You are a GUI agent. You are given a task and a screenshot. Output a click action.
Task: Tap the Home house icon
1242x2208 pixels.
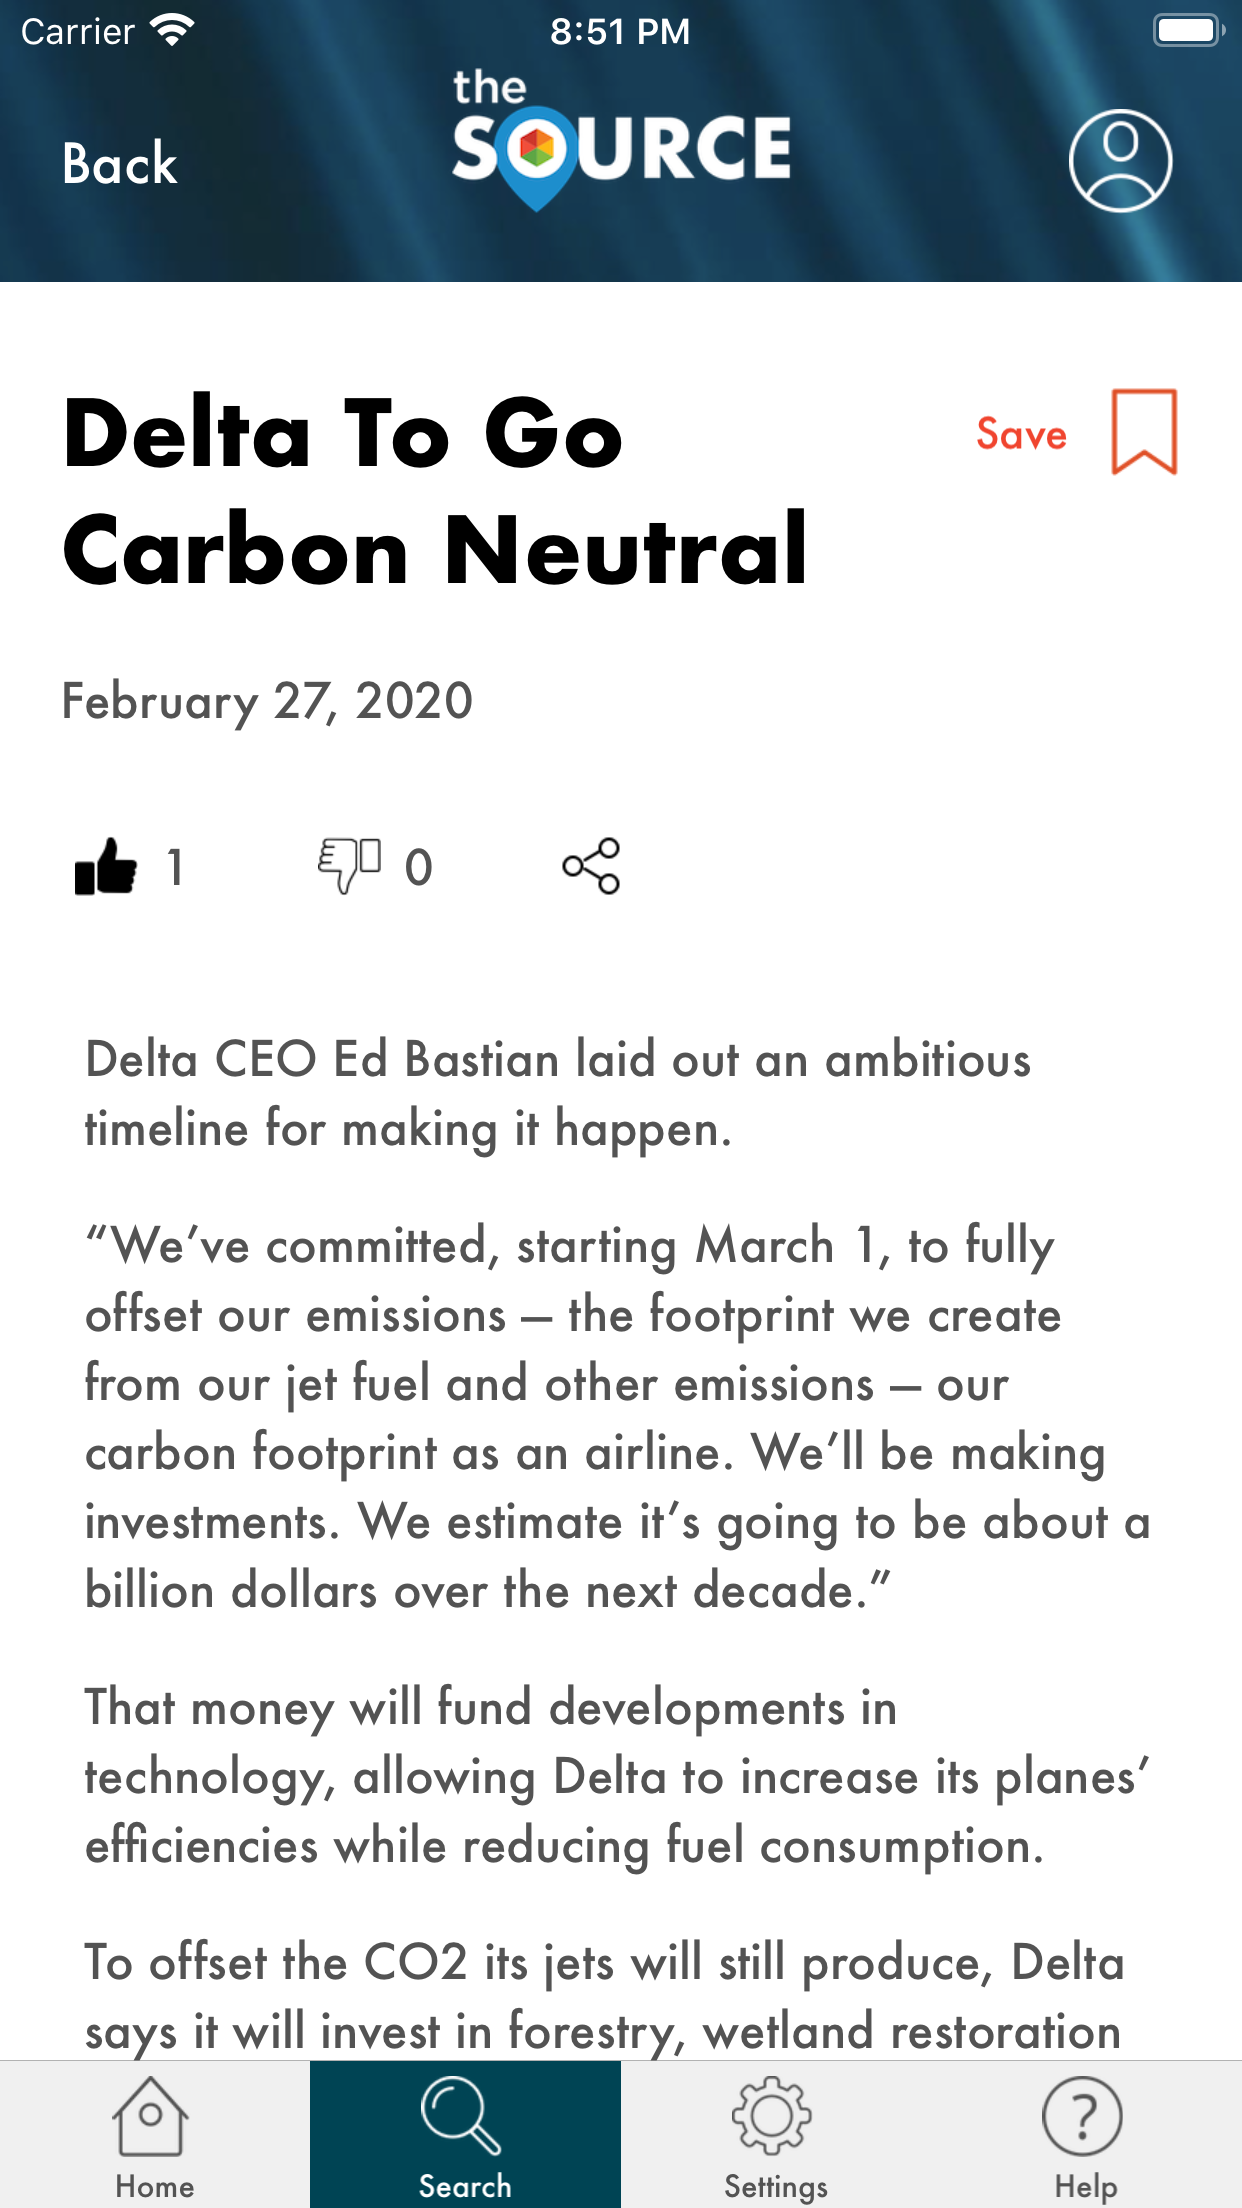(x=150, y=2116)
